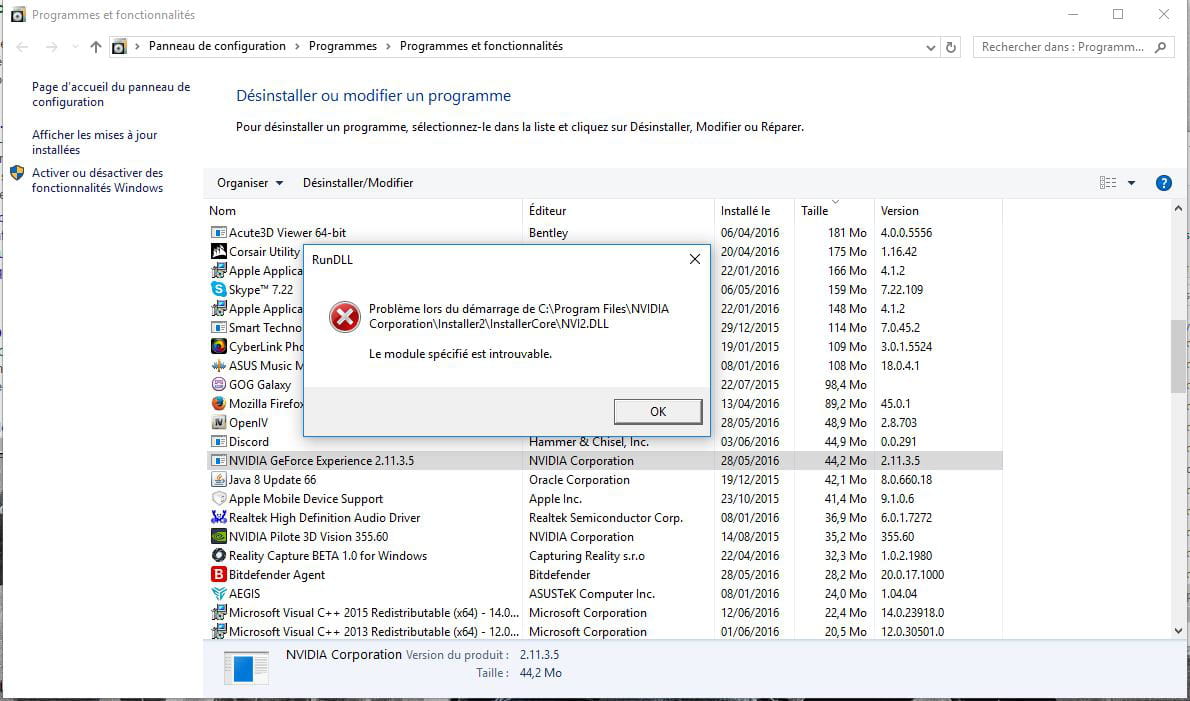Click the ASUSTeK Computer Inc. publisher cell
1190x701 pixels.
point(592,593)
